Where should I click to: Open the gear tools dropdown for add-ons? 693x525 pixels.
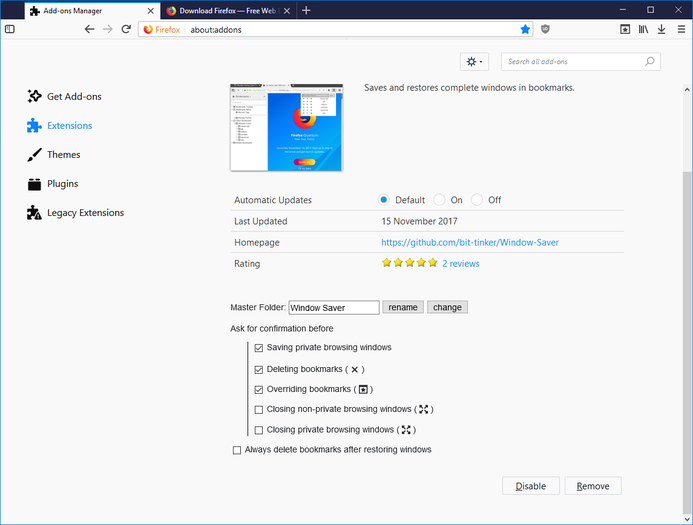tap(473, 62)
